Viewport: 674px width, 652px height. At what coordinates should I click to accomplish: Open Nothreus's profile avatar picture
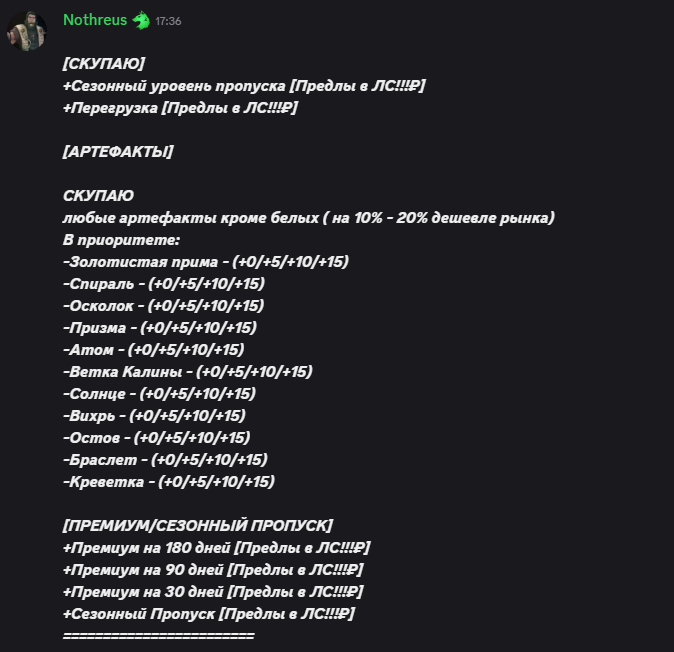coord(27,31)
